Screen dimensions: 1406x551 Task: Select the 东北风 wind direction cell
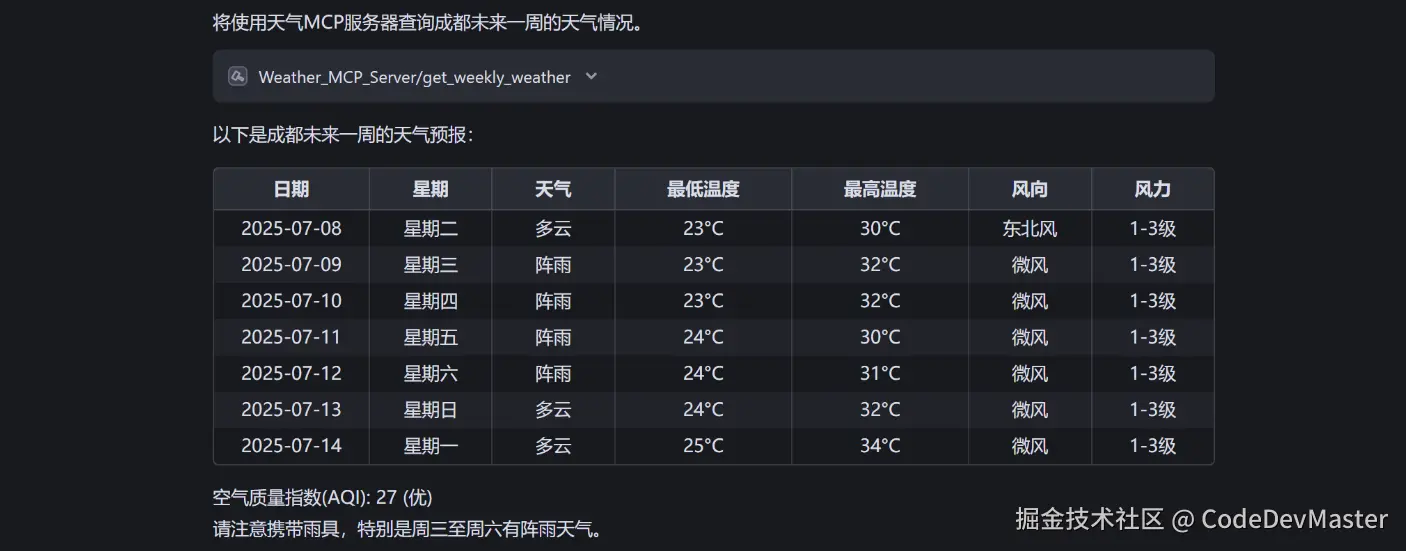[1030, 229]
